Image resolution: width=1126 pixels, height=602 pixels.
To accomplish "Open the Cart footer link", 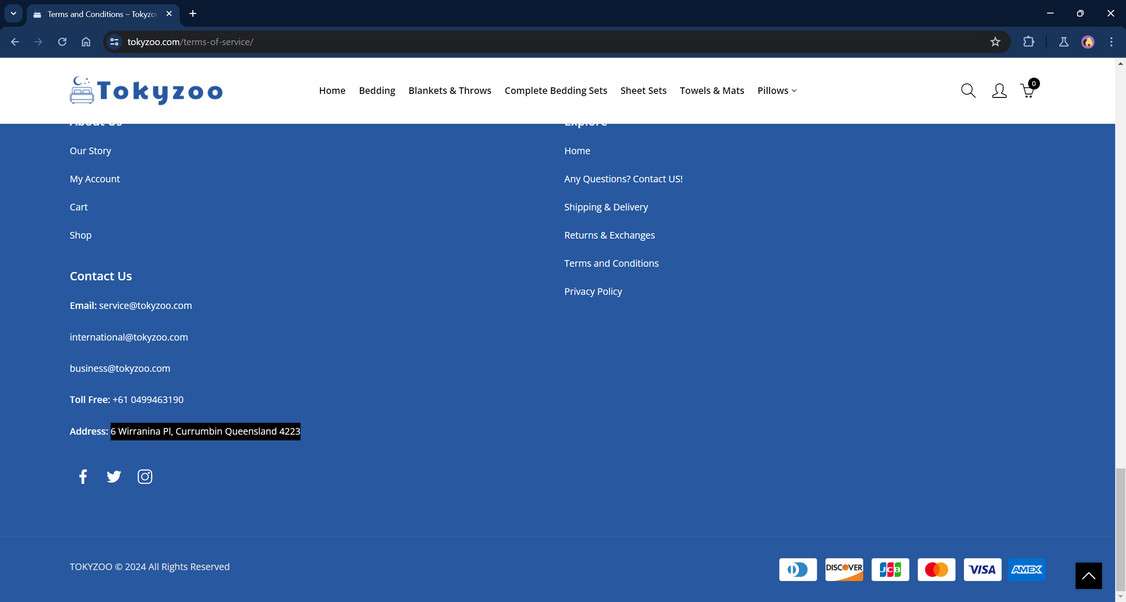I will pos(78,207).
